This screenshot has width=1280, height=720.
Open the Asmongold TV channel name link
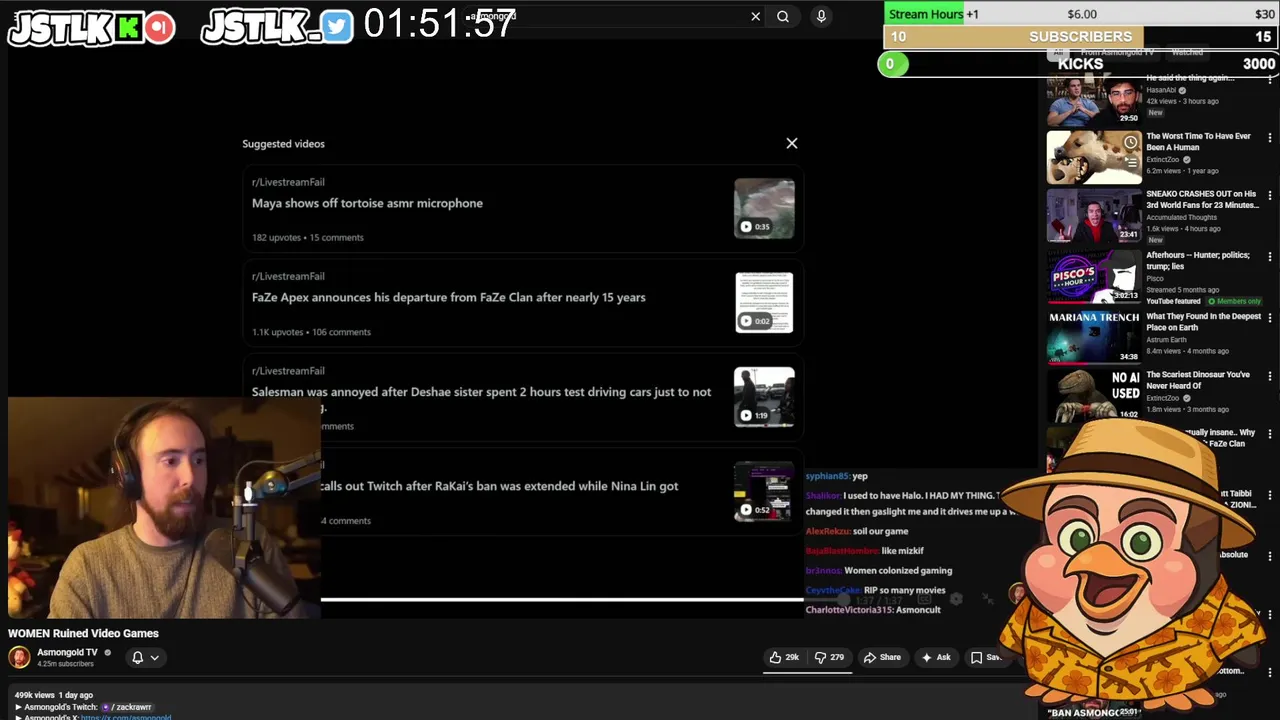[67, 652]
